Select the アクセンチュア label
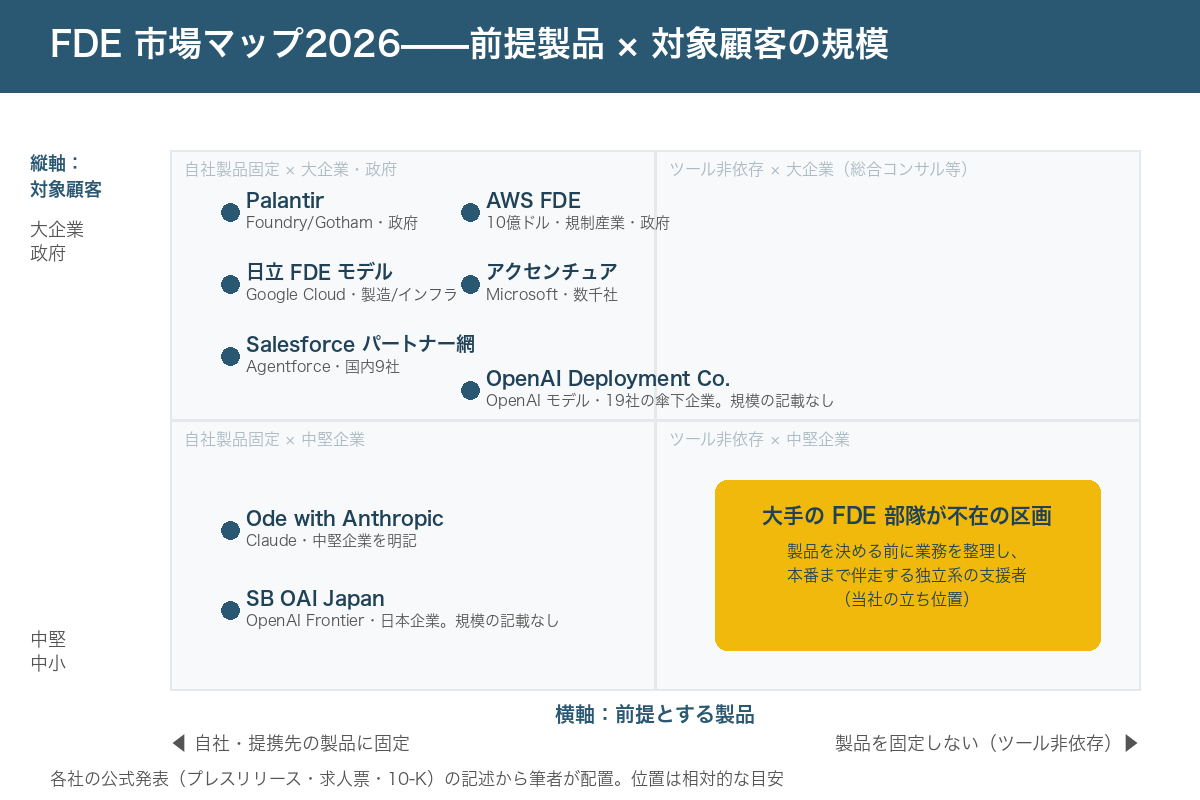 click(552, 272)
